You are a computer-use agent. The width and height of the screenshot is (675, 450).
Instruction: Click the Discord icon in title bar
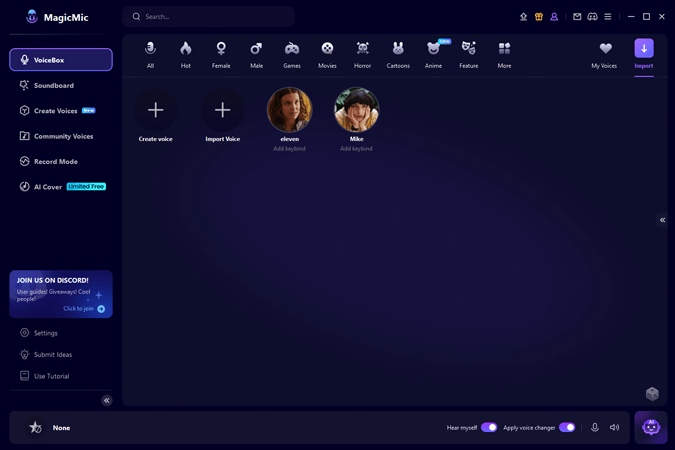click(592, 17)
